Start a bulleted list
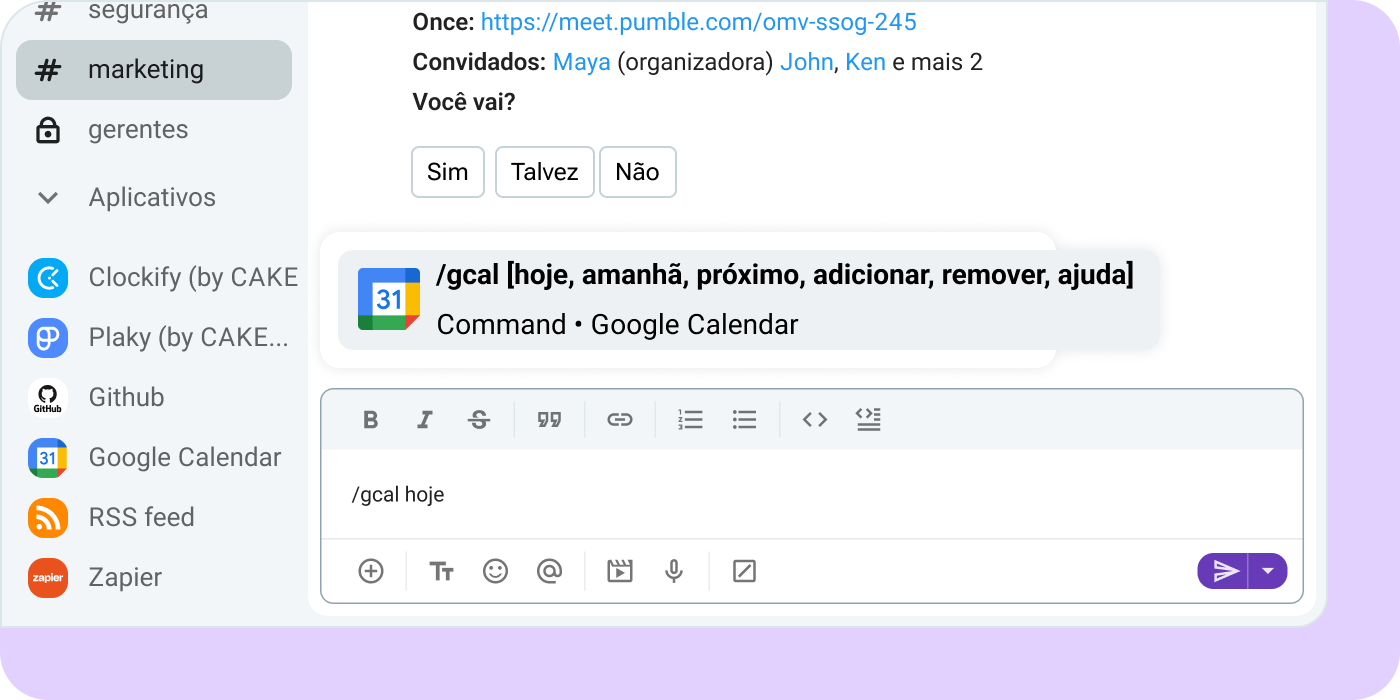1400x700 pixels. [744, 420]
